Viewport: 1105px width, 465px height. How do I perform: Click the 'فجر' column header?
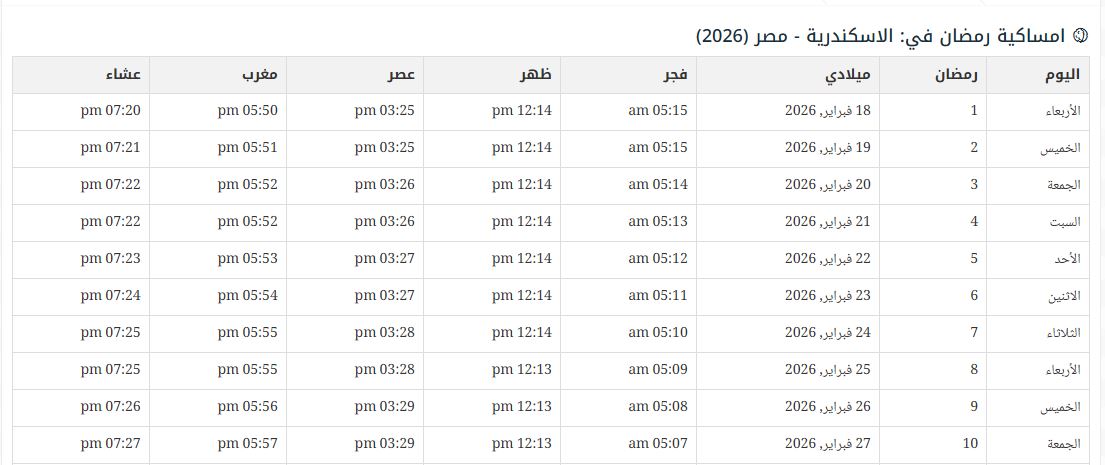672,74
